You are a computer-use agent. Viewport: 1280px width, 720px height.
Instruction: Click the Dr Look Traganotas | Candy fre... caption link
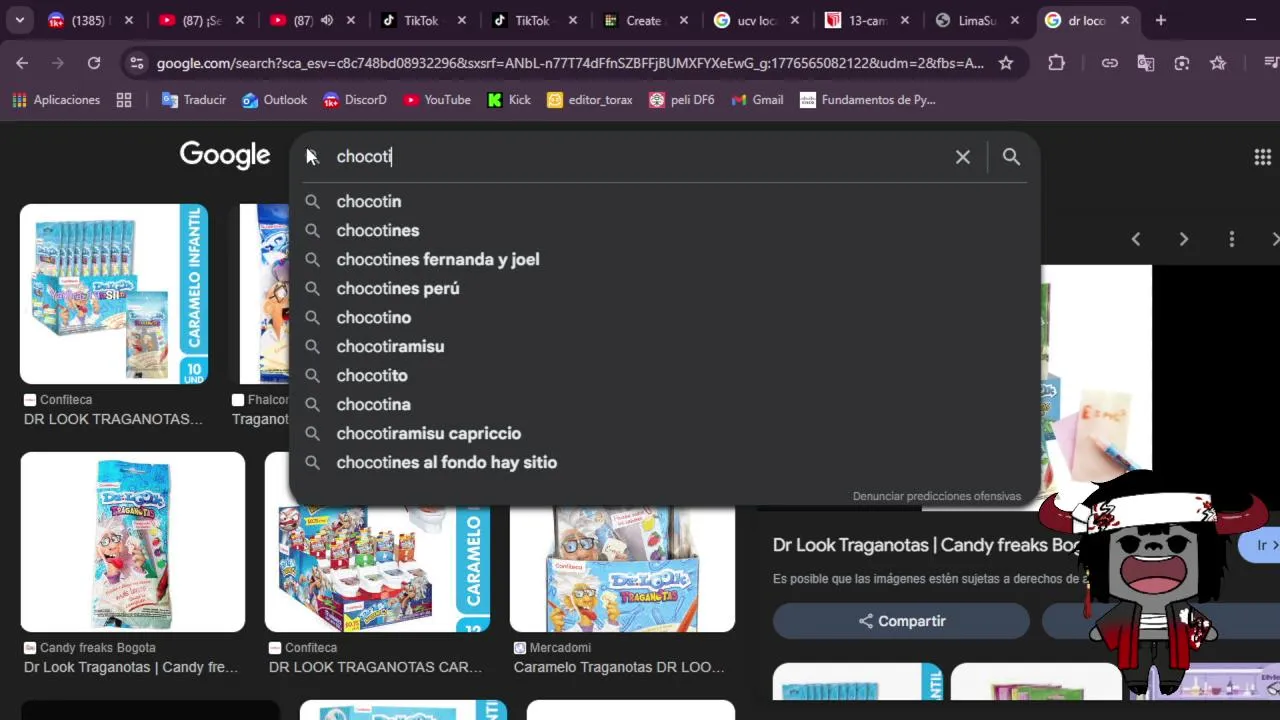click(x=131, y=667)
